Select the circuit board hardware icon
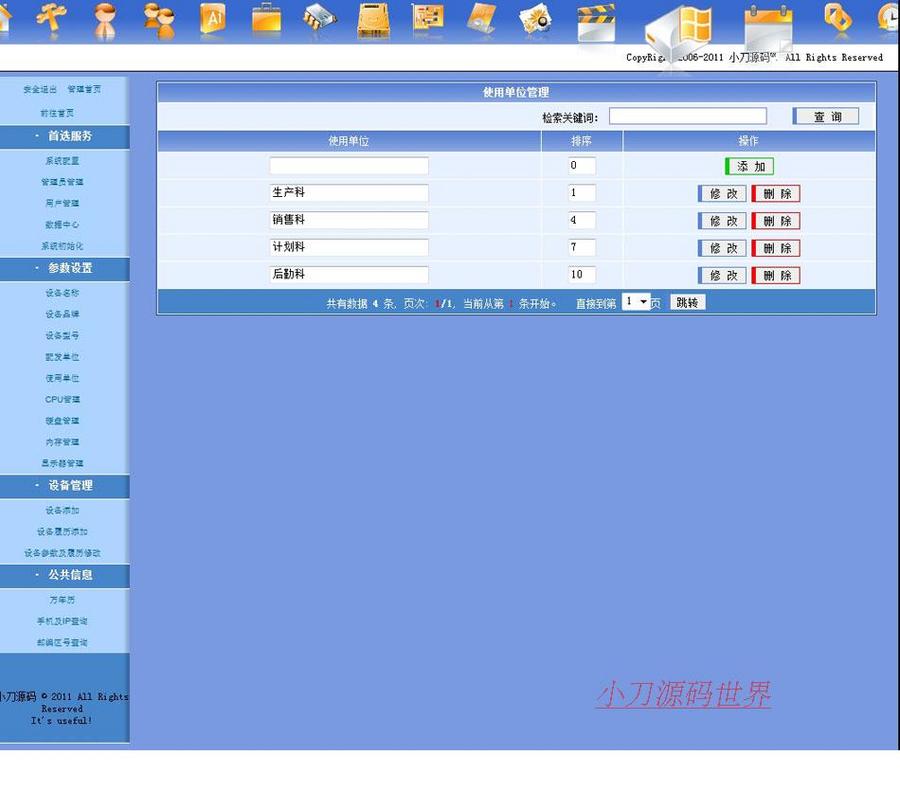Image resolution: width=900 pixels, height=791 pixels. [x=428, y=20]
